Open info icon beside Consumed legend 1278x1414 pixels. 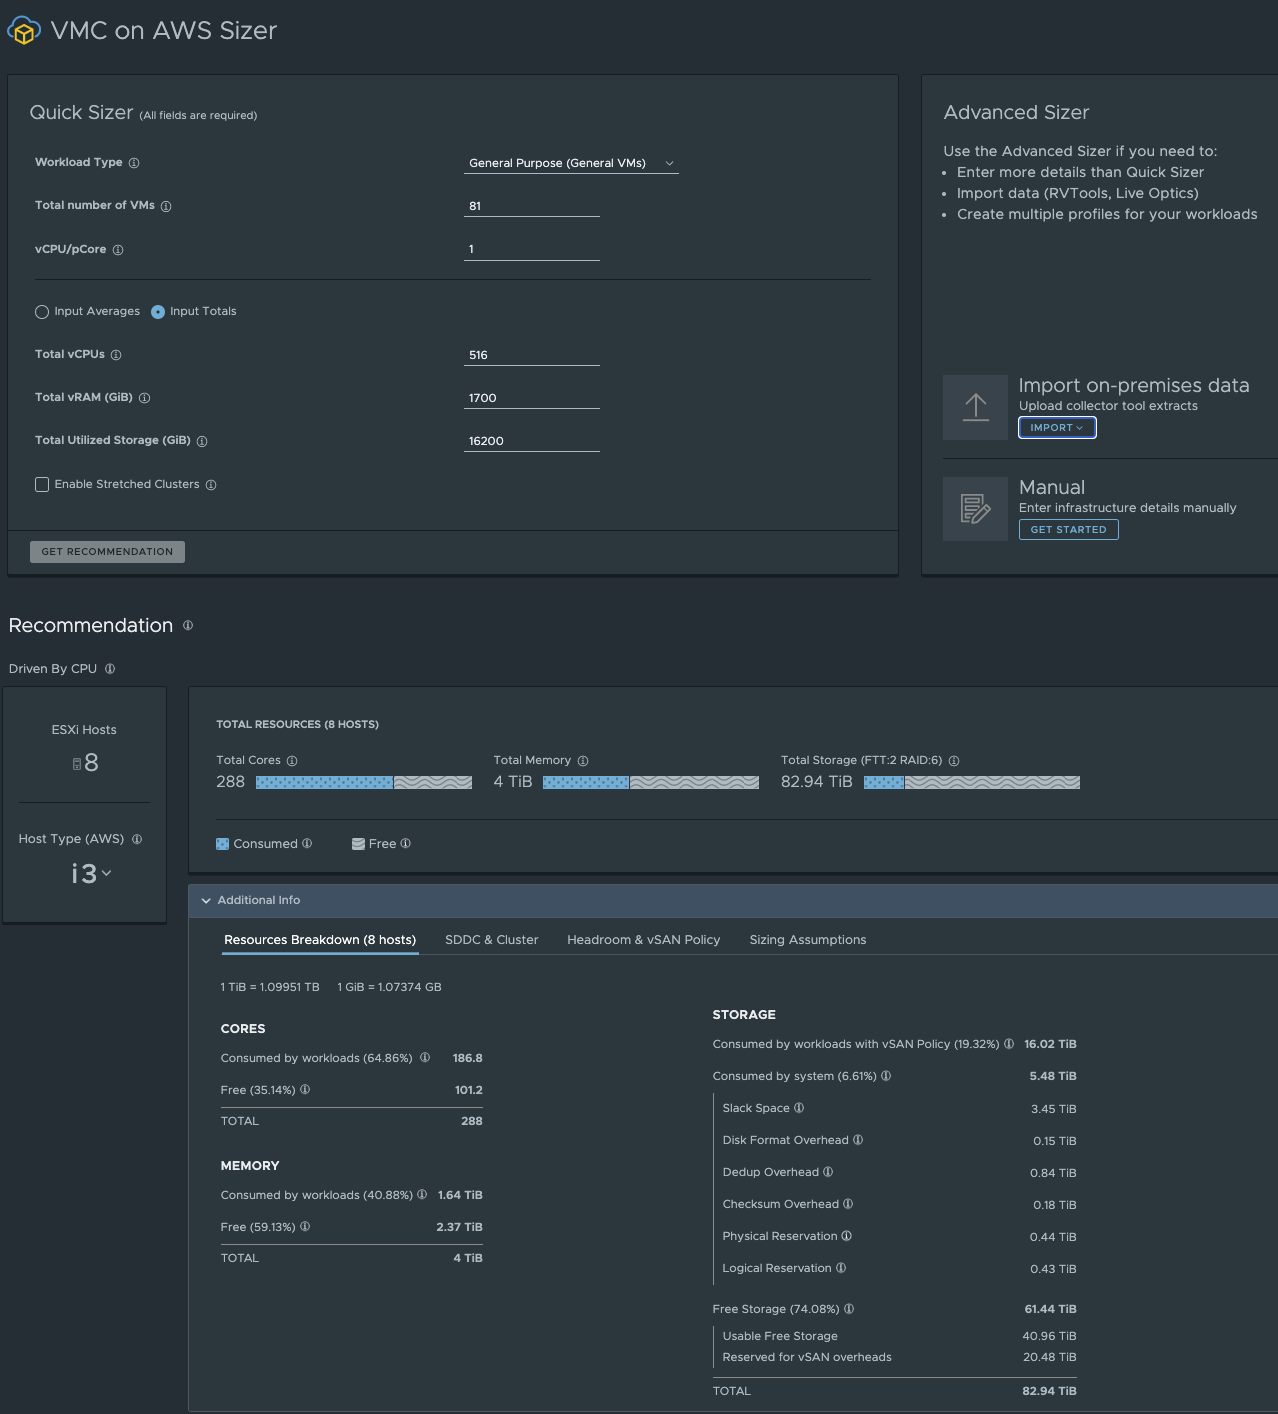click(307, 843)
